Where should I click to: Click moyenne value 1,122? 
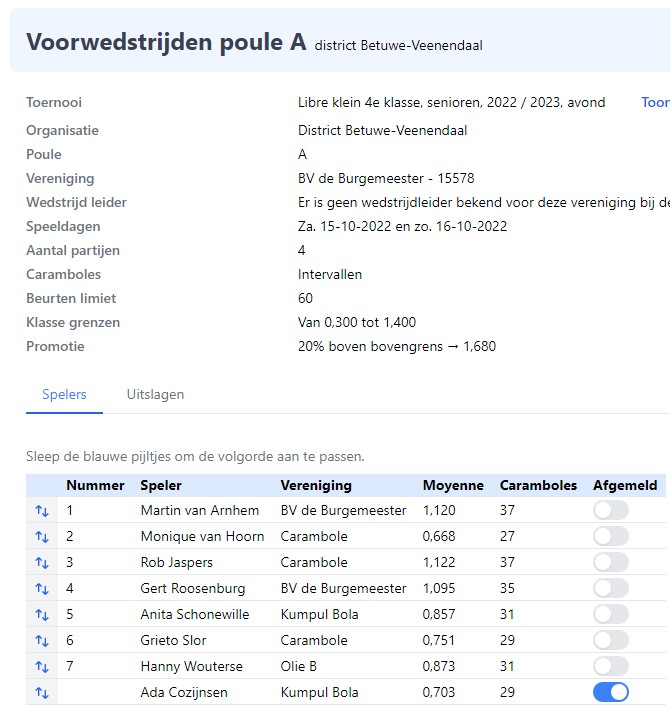click(x=439, y=562)
